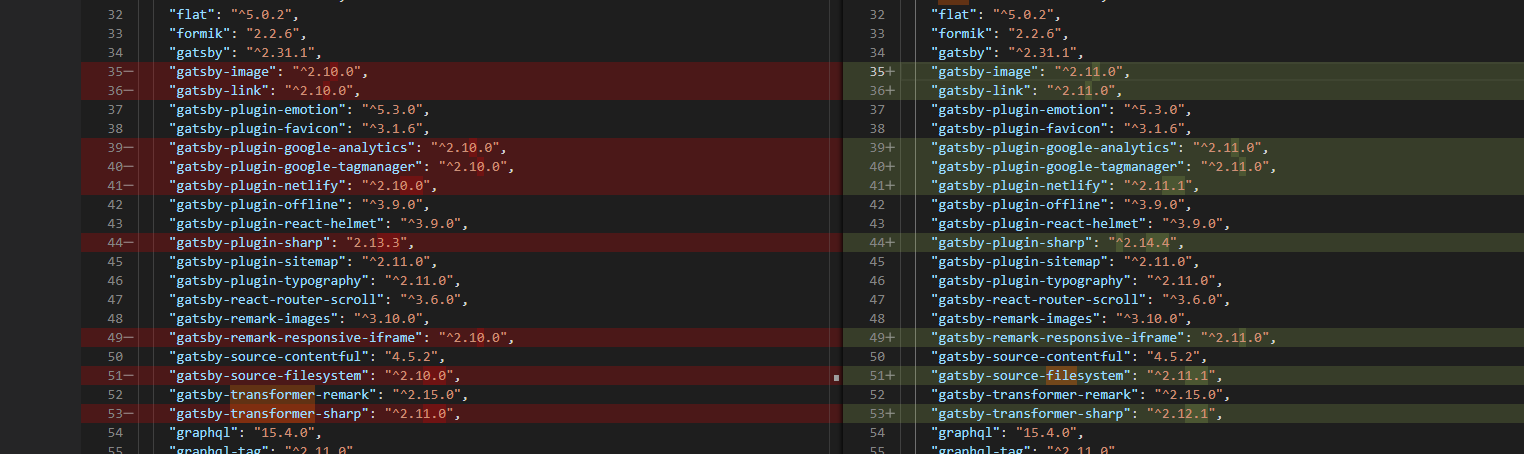Click gutter marker "53+" for added line

tap(881, 414)
